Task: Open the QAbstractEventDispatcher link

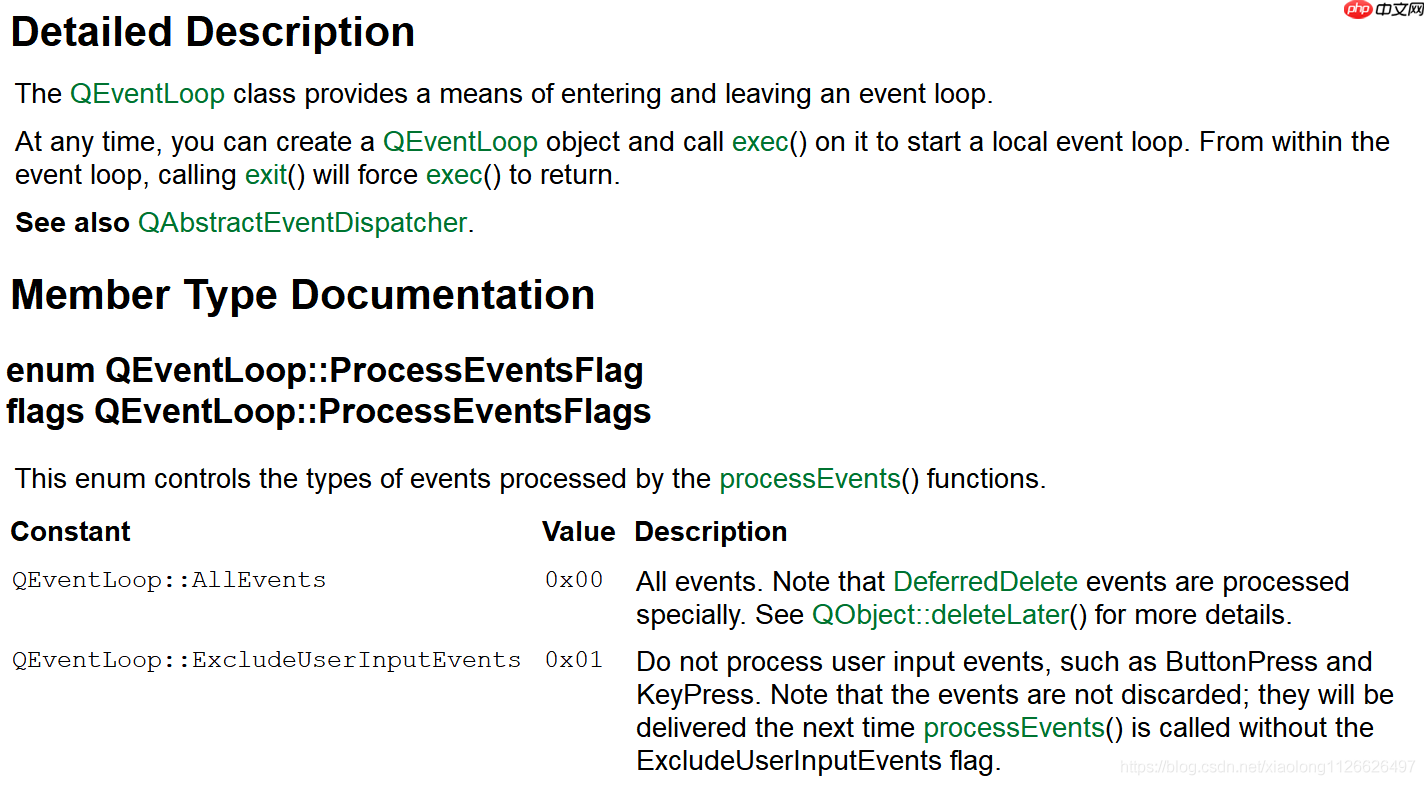Action: pos(302,223)
